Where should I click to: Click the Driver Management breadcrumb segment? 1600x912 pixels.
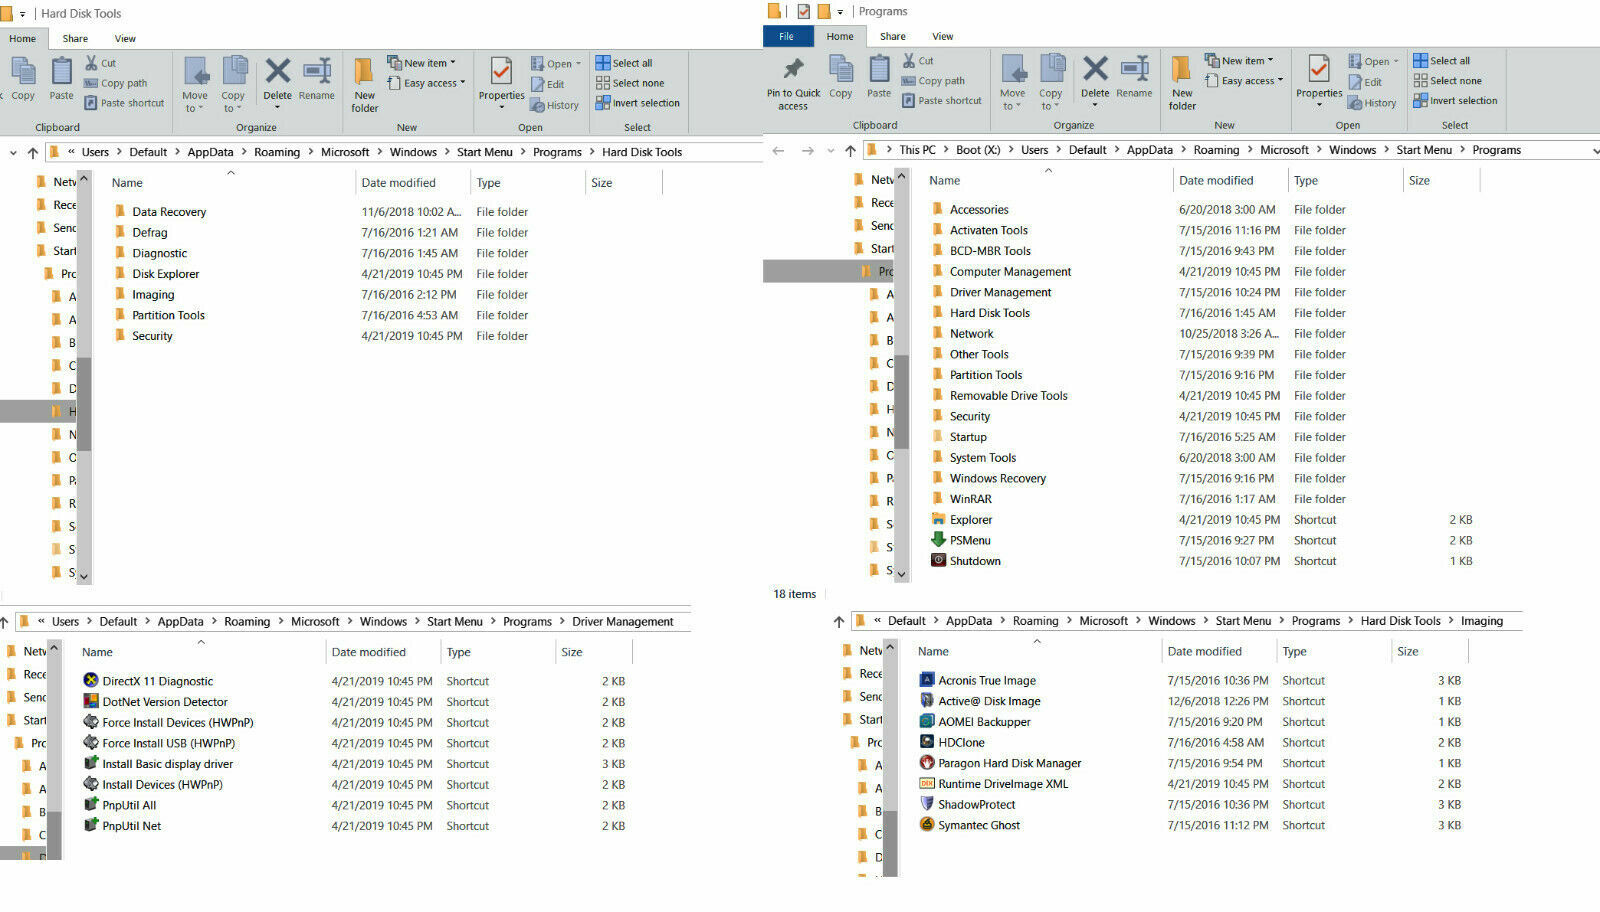[623, 622]
